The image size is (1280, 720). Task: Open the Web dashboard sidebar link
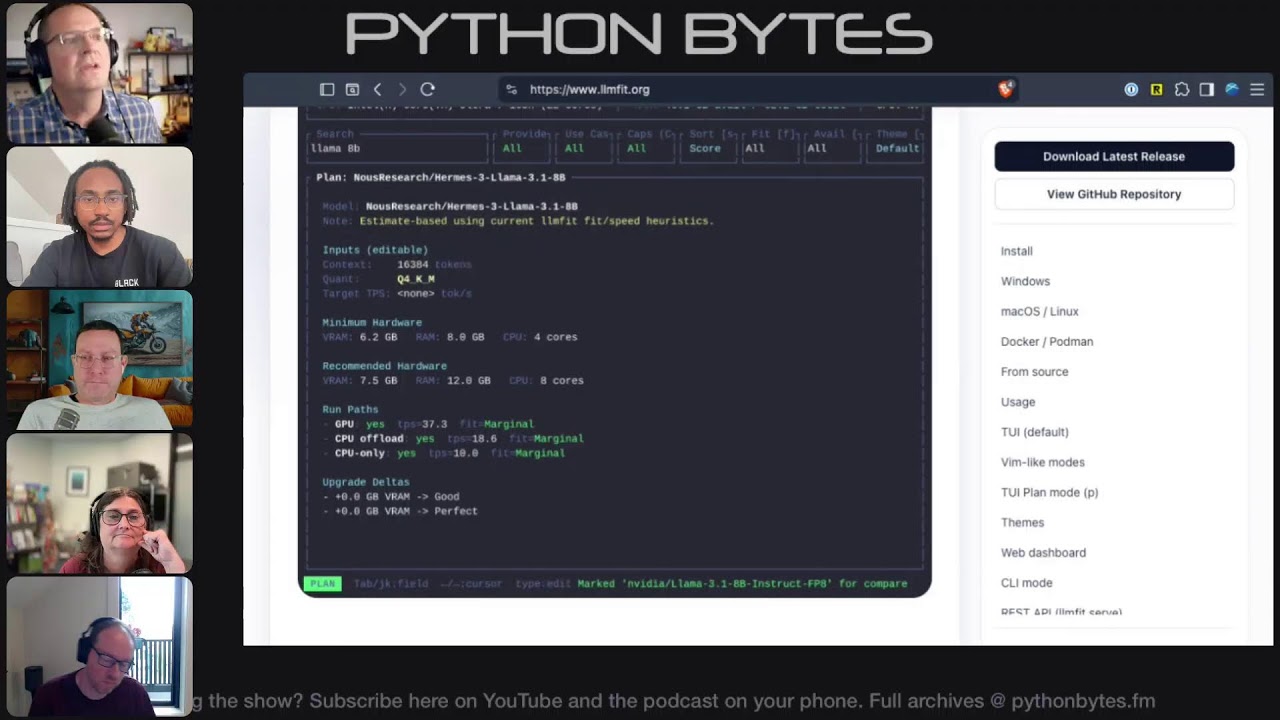click(1043, 552)
